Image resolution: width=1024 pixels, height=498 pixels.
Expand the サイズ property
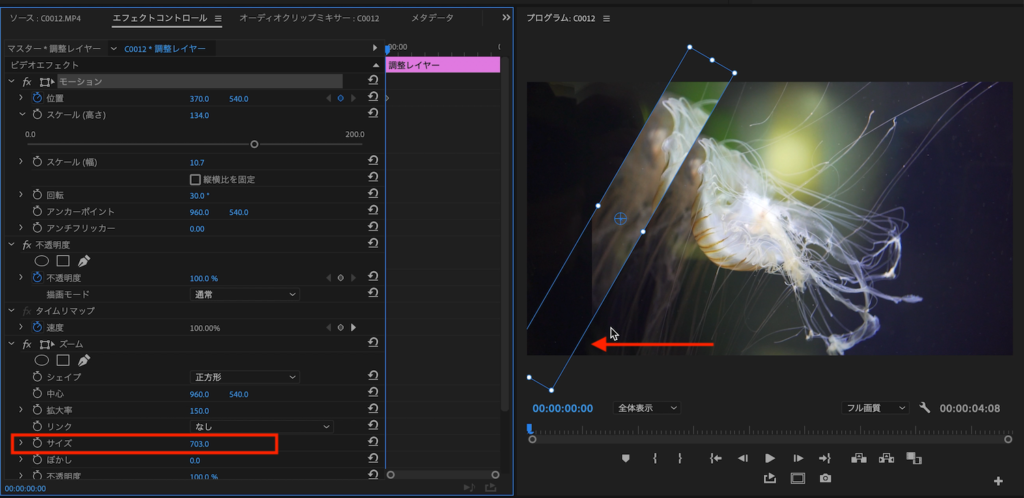[x=20, y=443]
